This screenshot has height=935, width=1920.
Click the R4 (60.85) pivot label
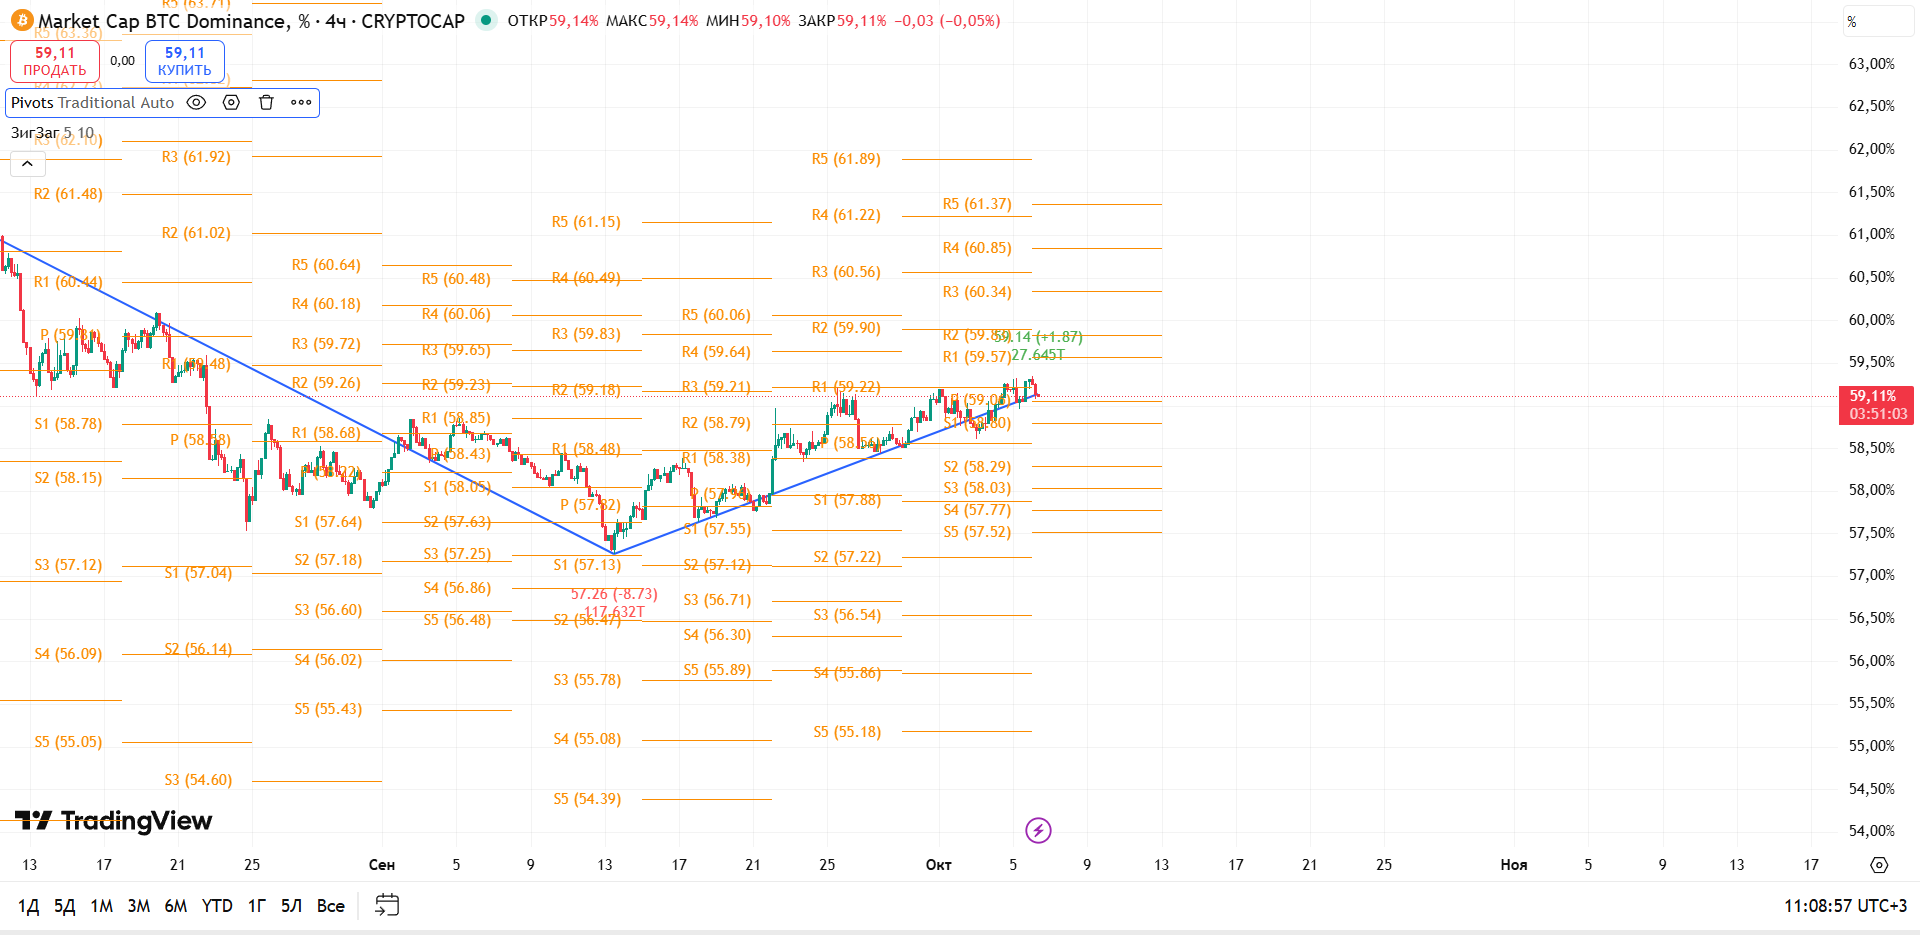pyautogui.click(x=977, y=248)
